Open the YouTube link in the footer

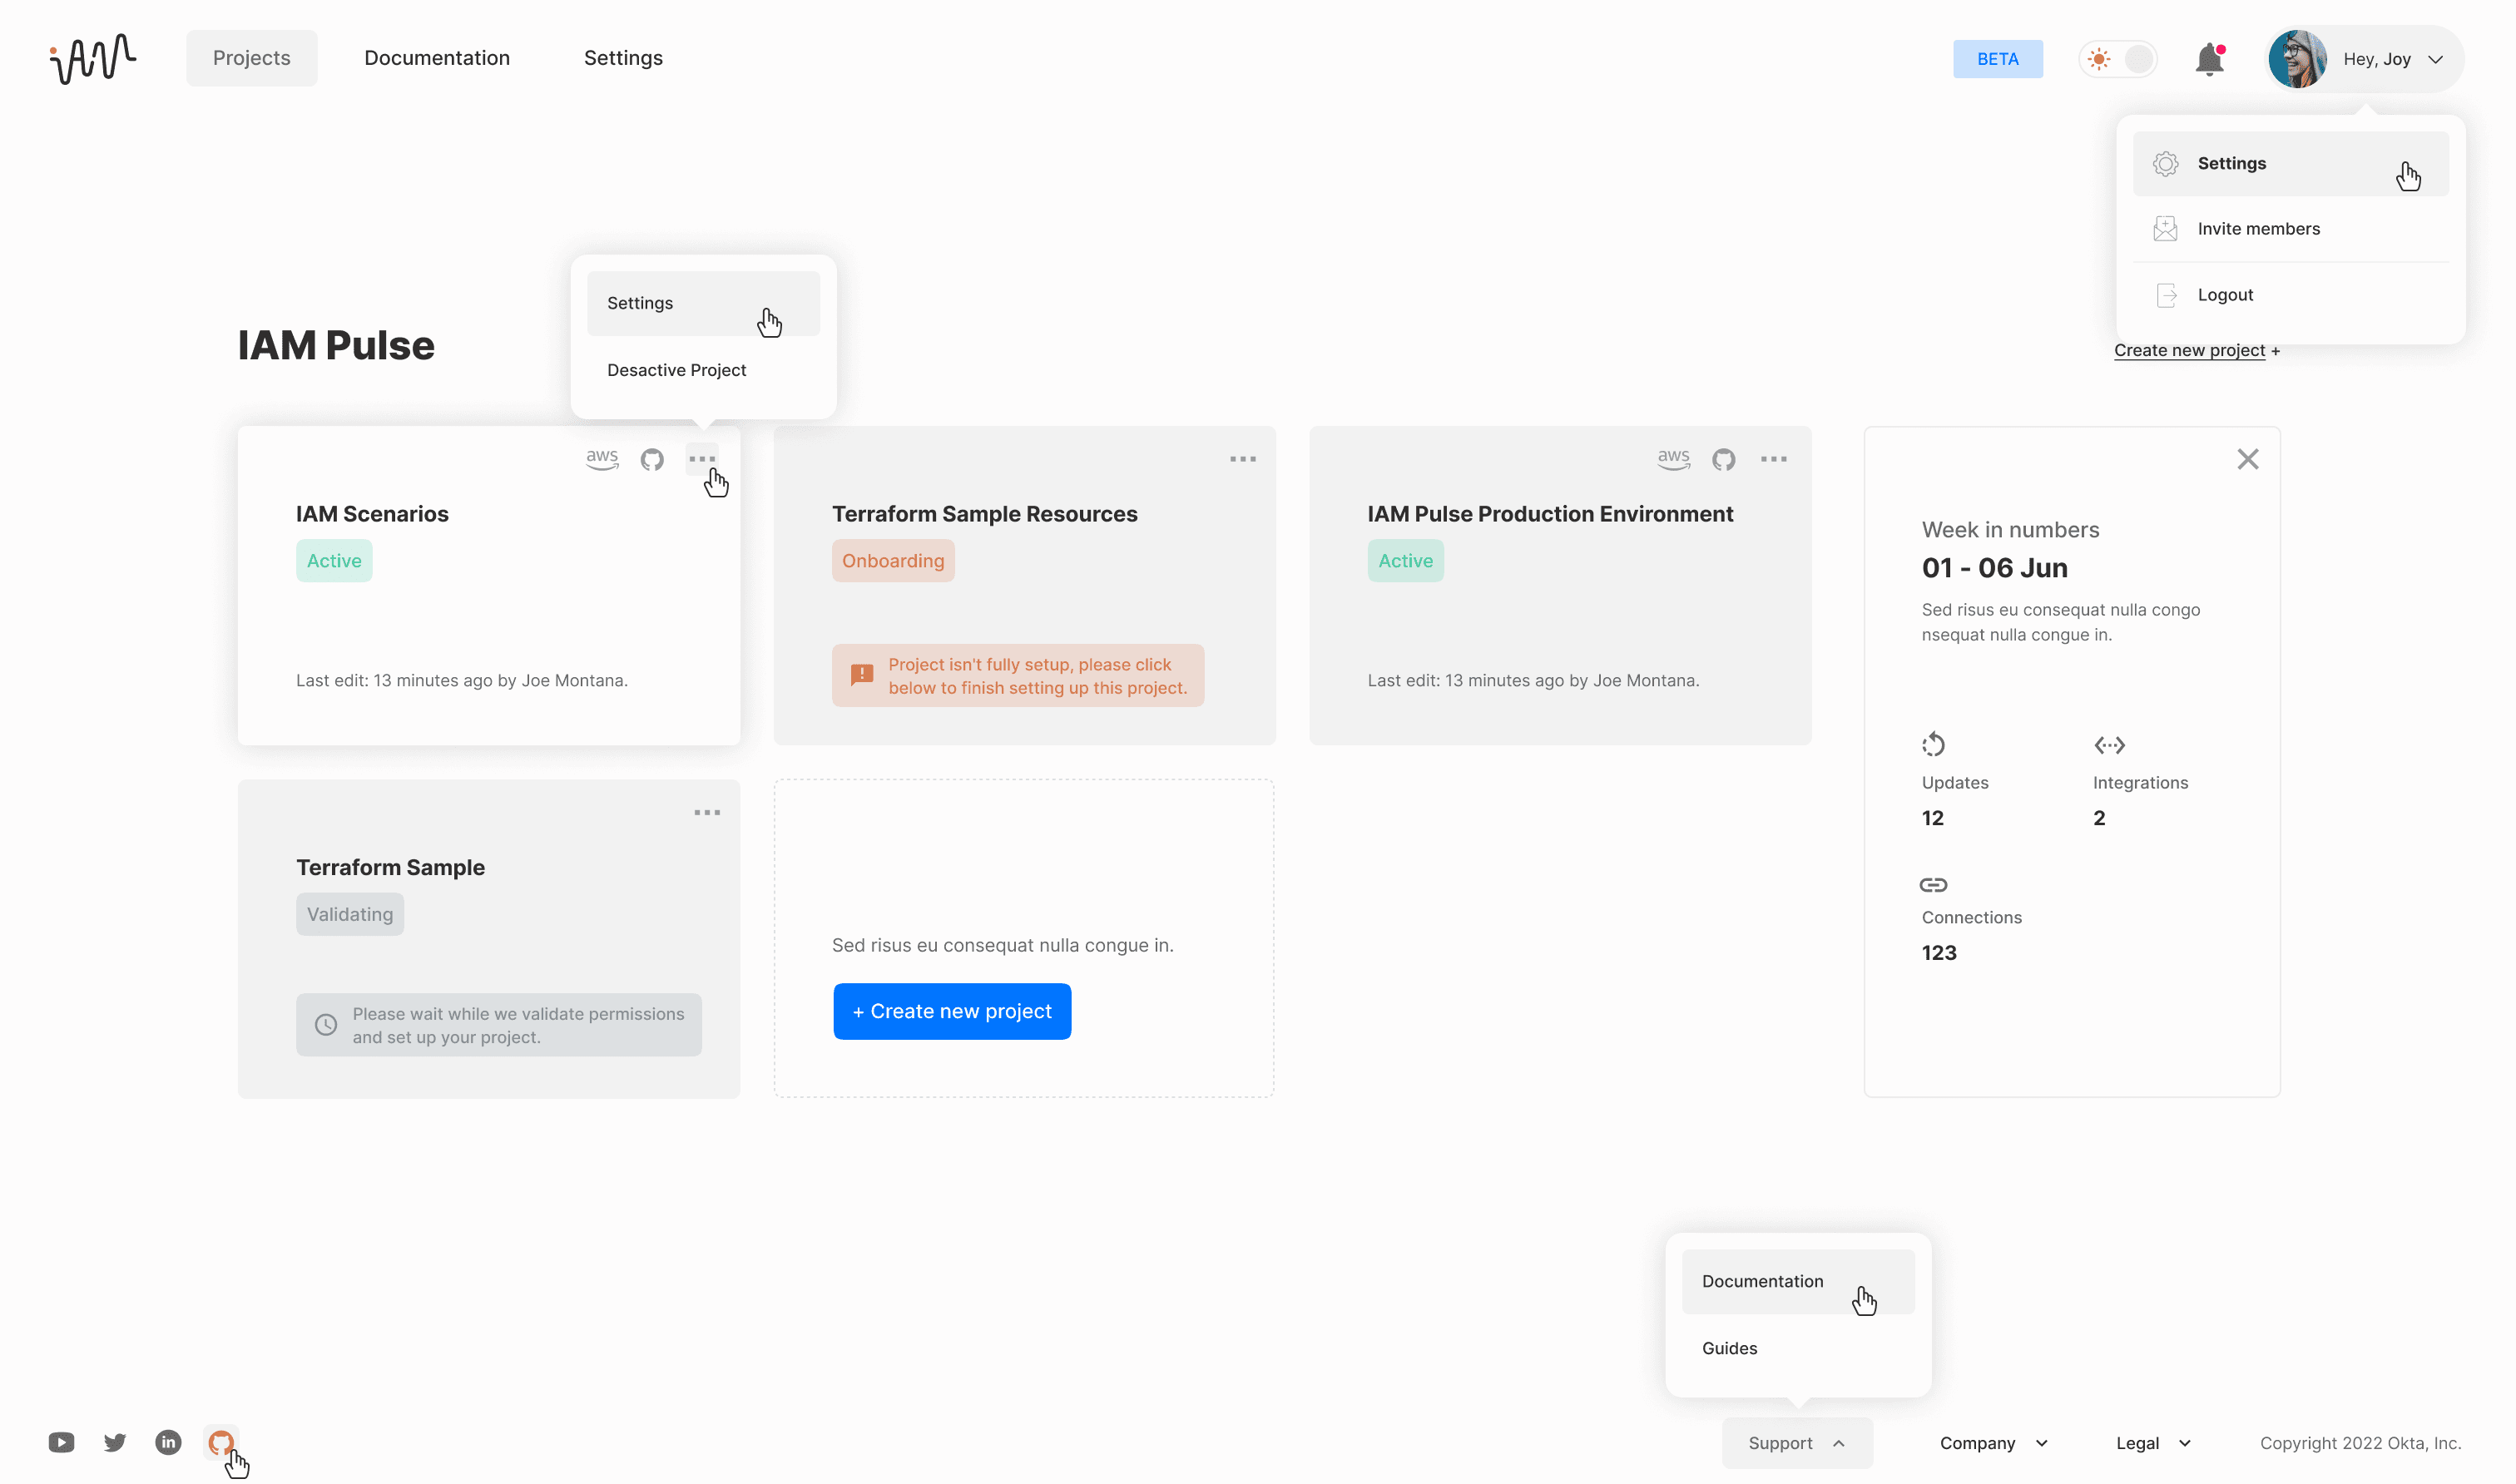point(61,1442)
